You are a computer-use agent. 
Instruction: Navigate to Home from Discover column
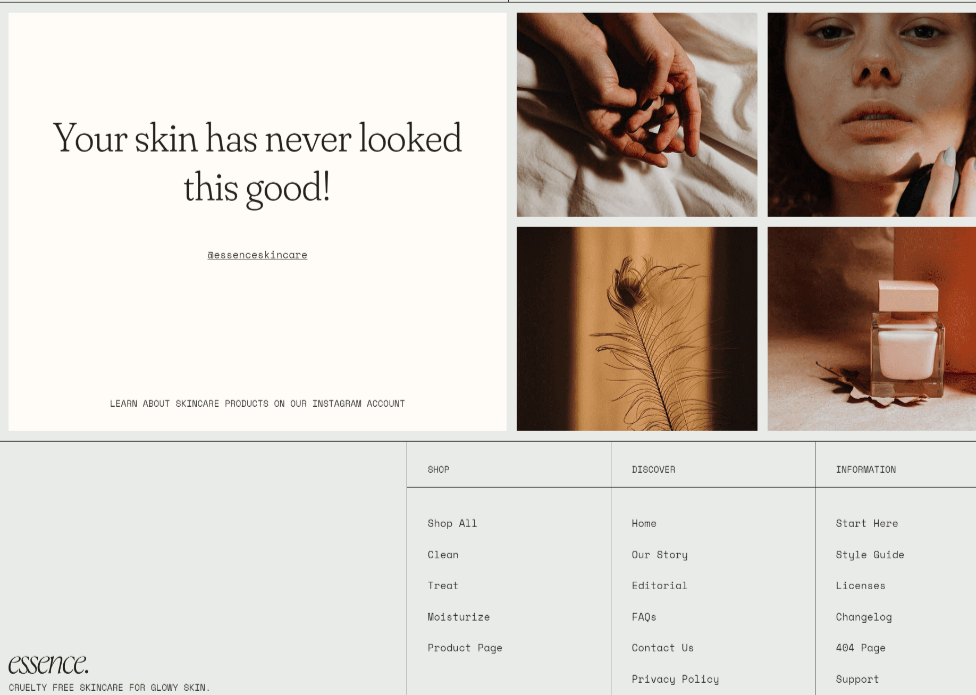click(644, 523)
